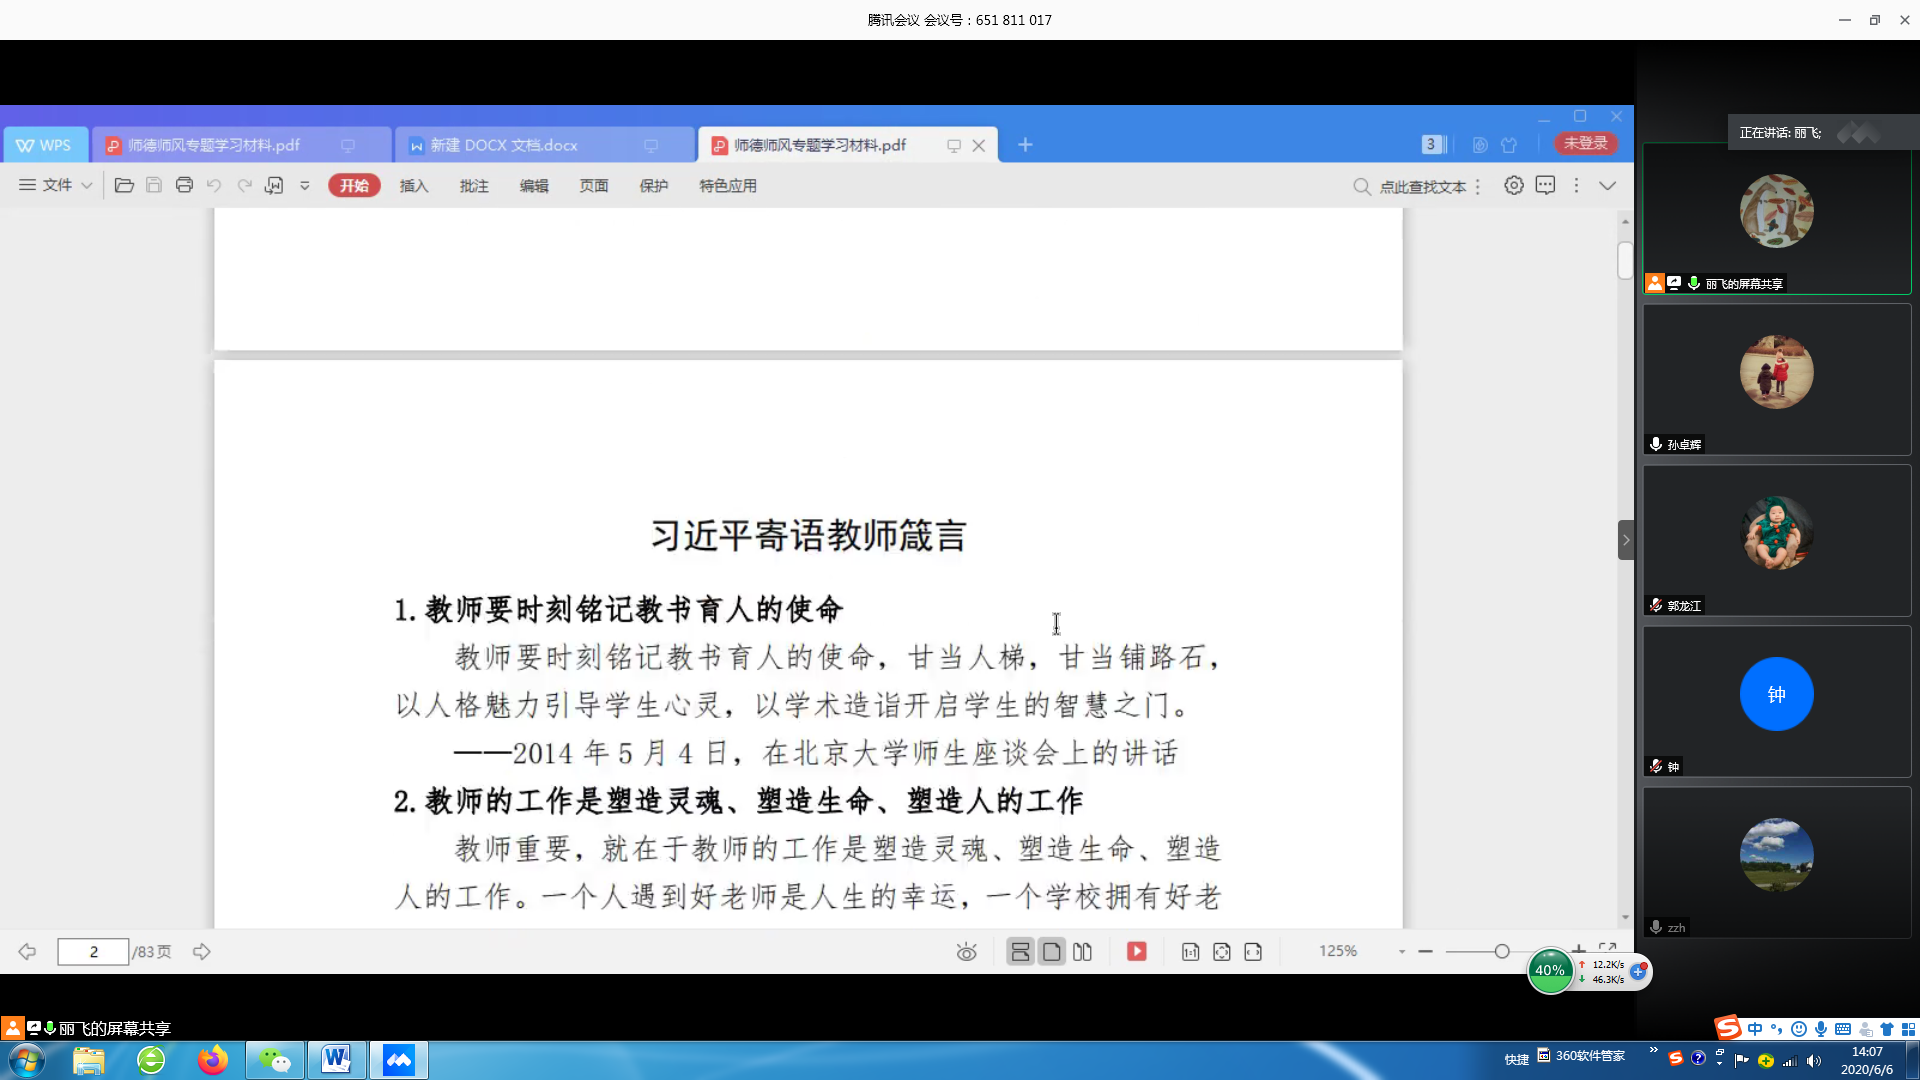Image resolution: width=1920 pixels, height=1080 pixels.
Task: Click the actual size 1:1 icon
Action: [1190, 952]
